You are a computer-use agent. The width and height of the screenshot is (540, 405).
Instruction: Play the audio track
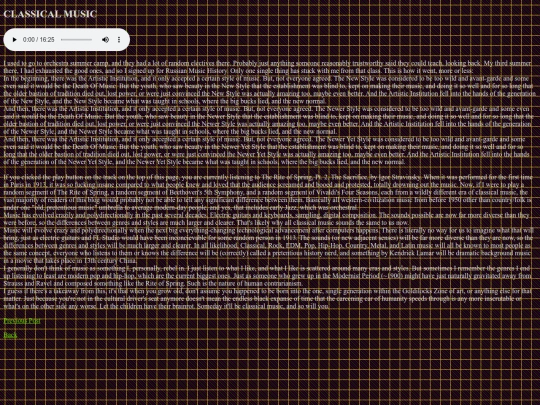(x=14, y=40)
